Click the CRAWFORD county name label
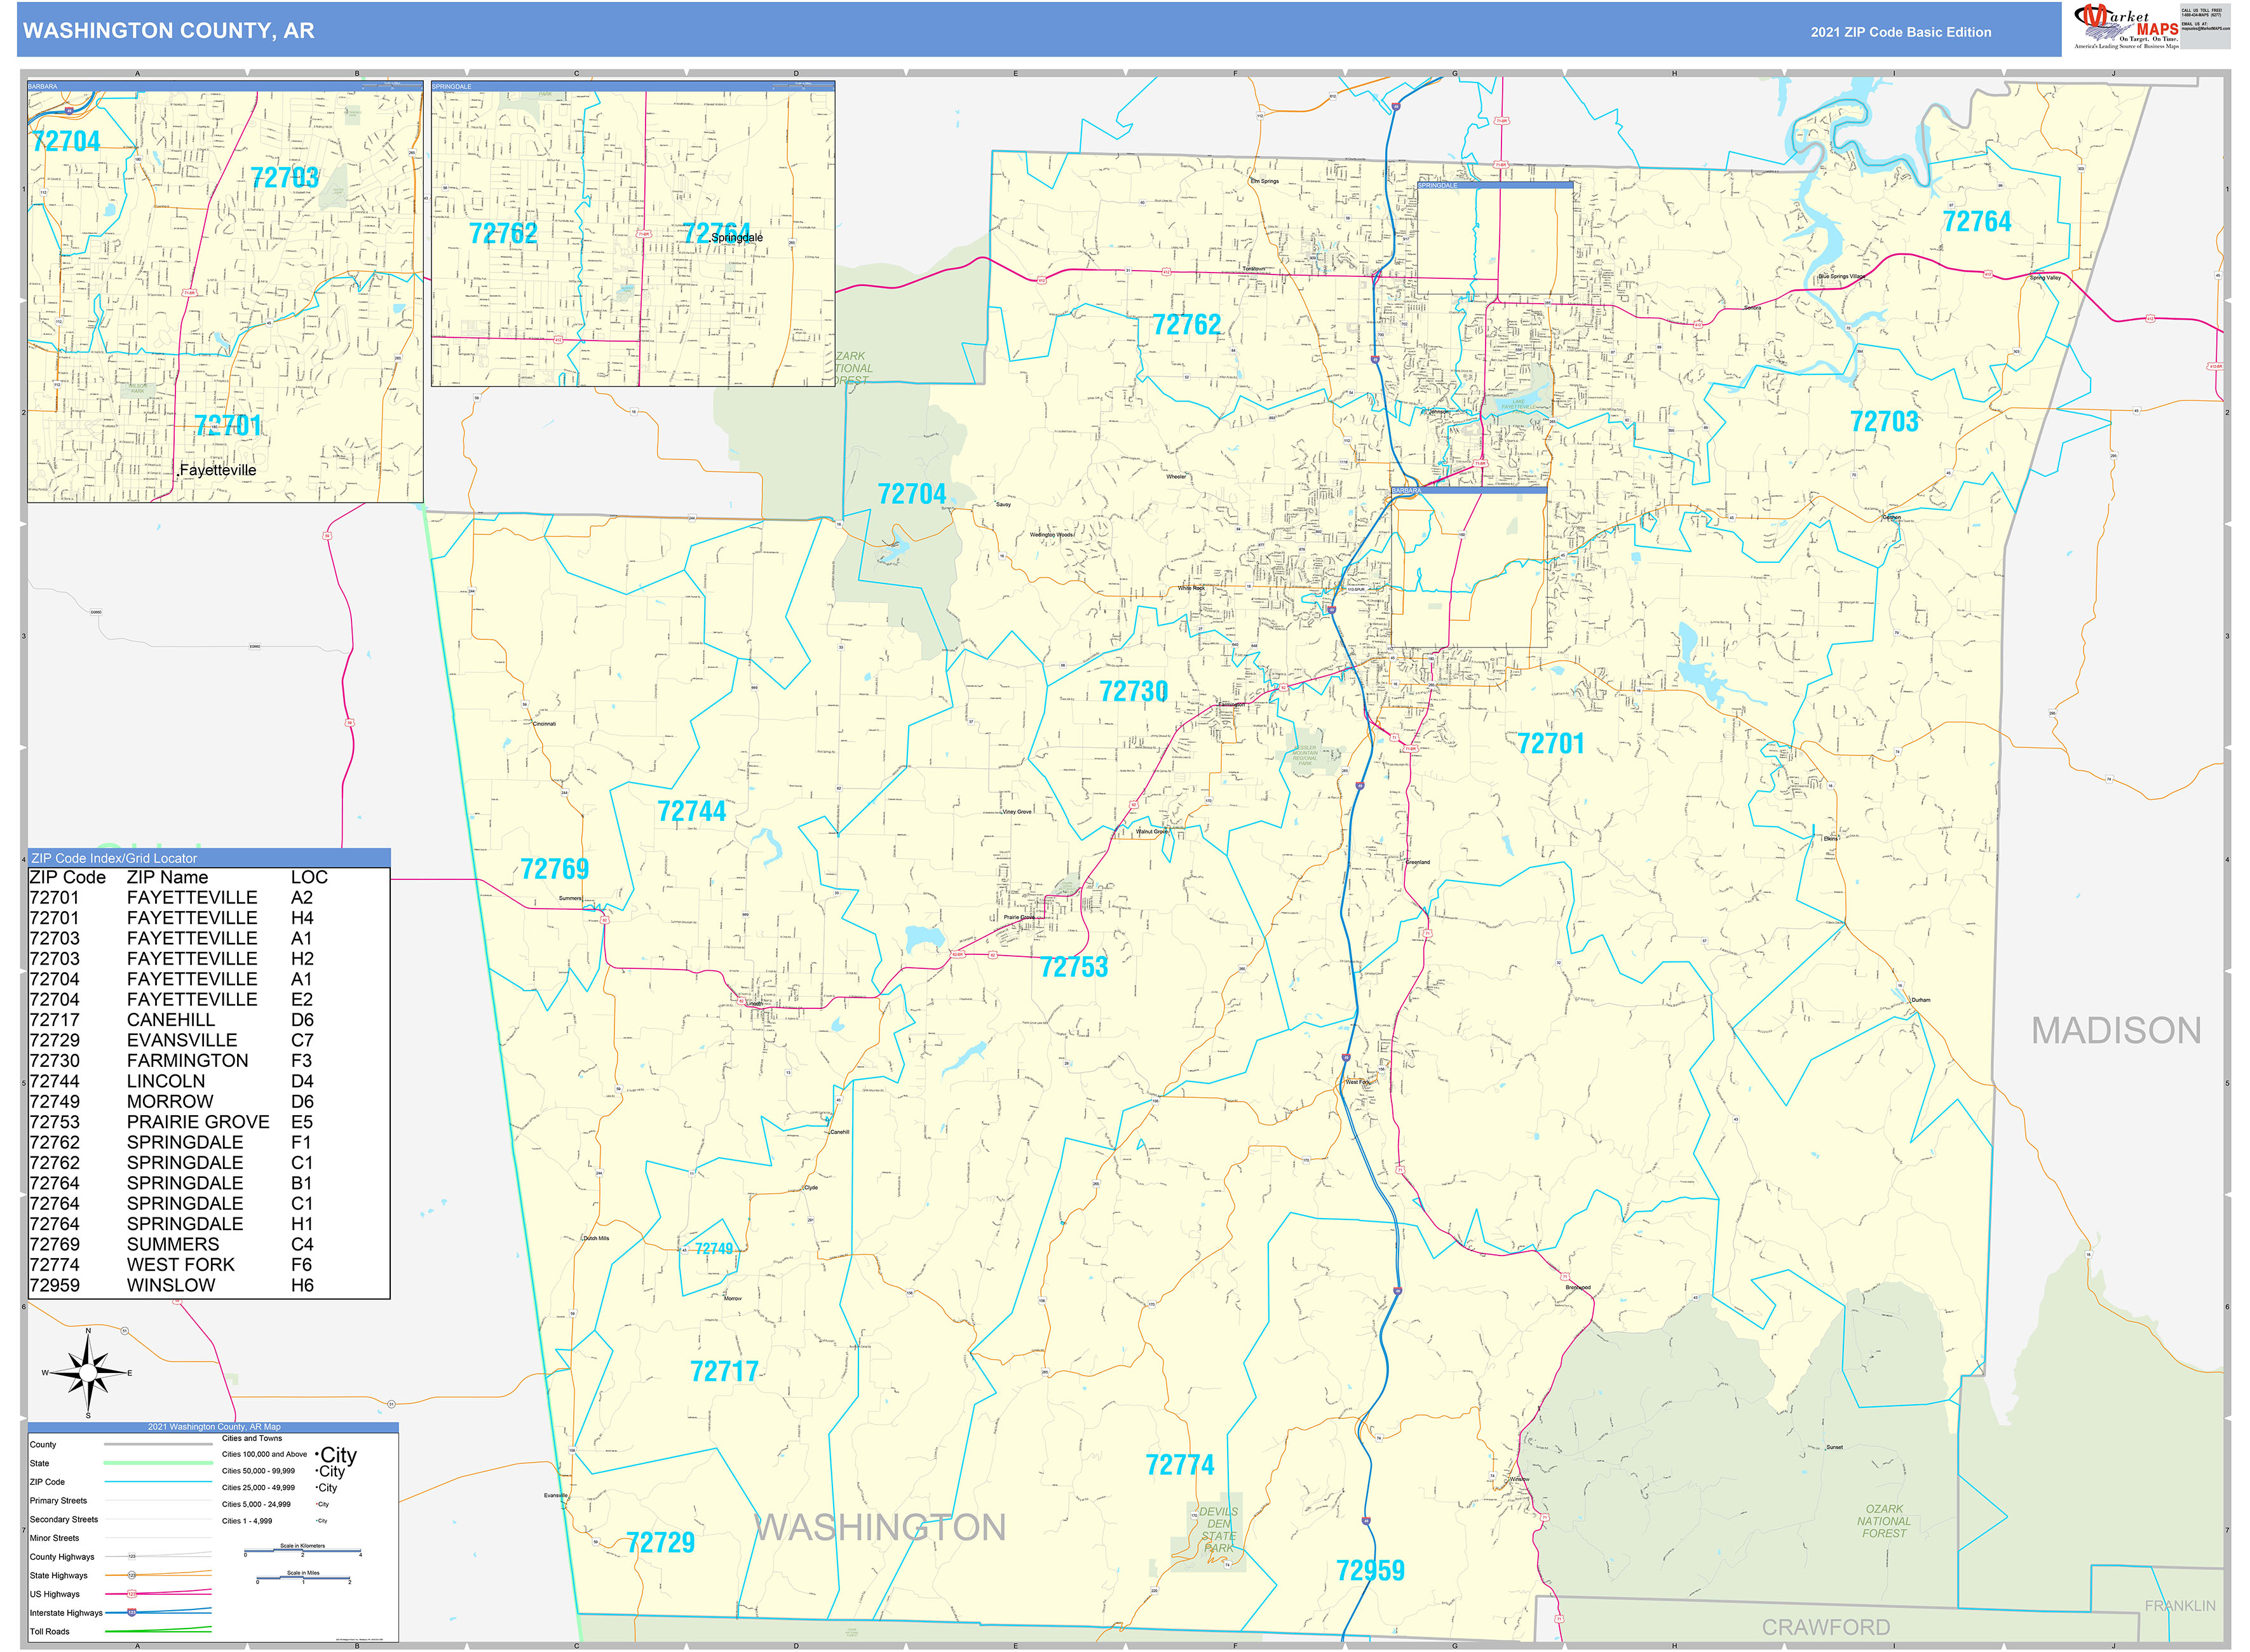This screenshot has width=2250, height=1652. (x=1826, y=1627)
